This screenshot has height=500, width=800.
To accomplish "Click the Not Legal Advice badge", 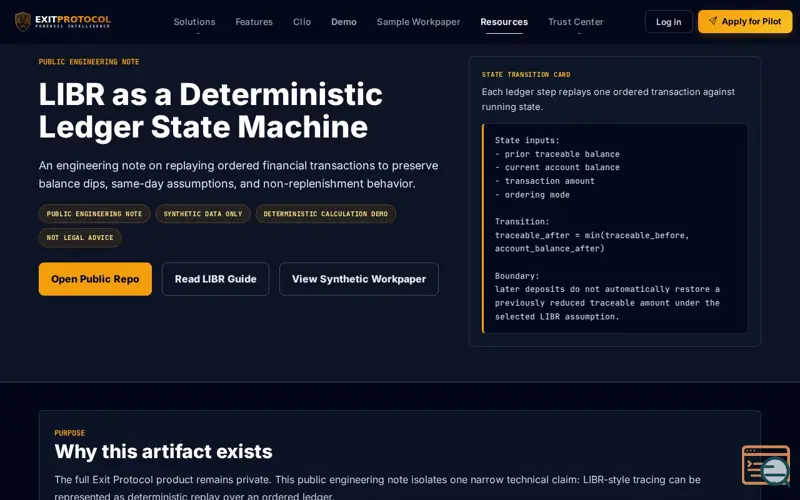I will point(80,238).
